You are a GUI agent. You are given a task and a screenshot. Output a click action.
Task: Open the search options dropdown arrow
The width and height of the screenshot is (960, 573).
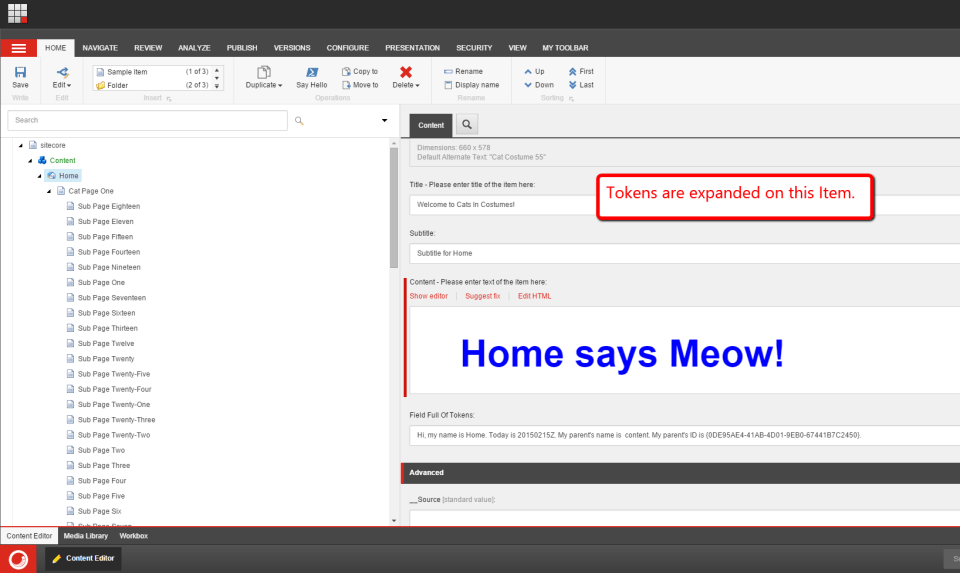tap(384, 121)
